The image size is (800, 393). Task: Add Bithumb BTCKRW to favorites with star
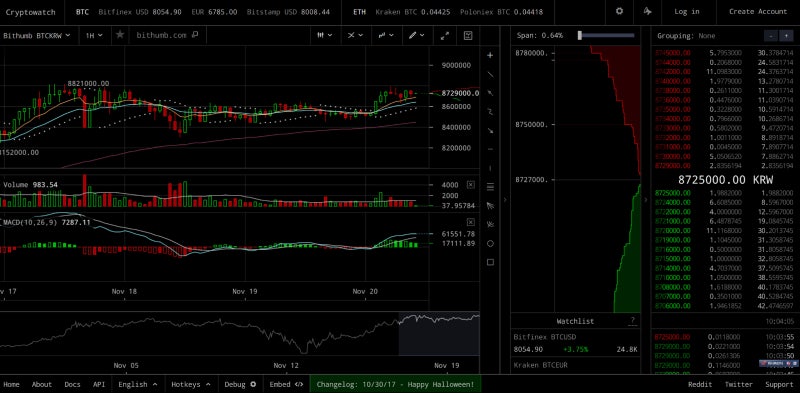coord(120,35)
